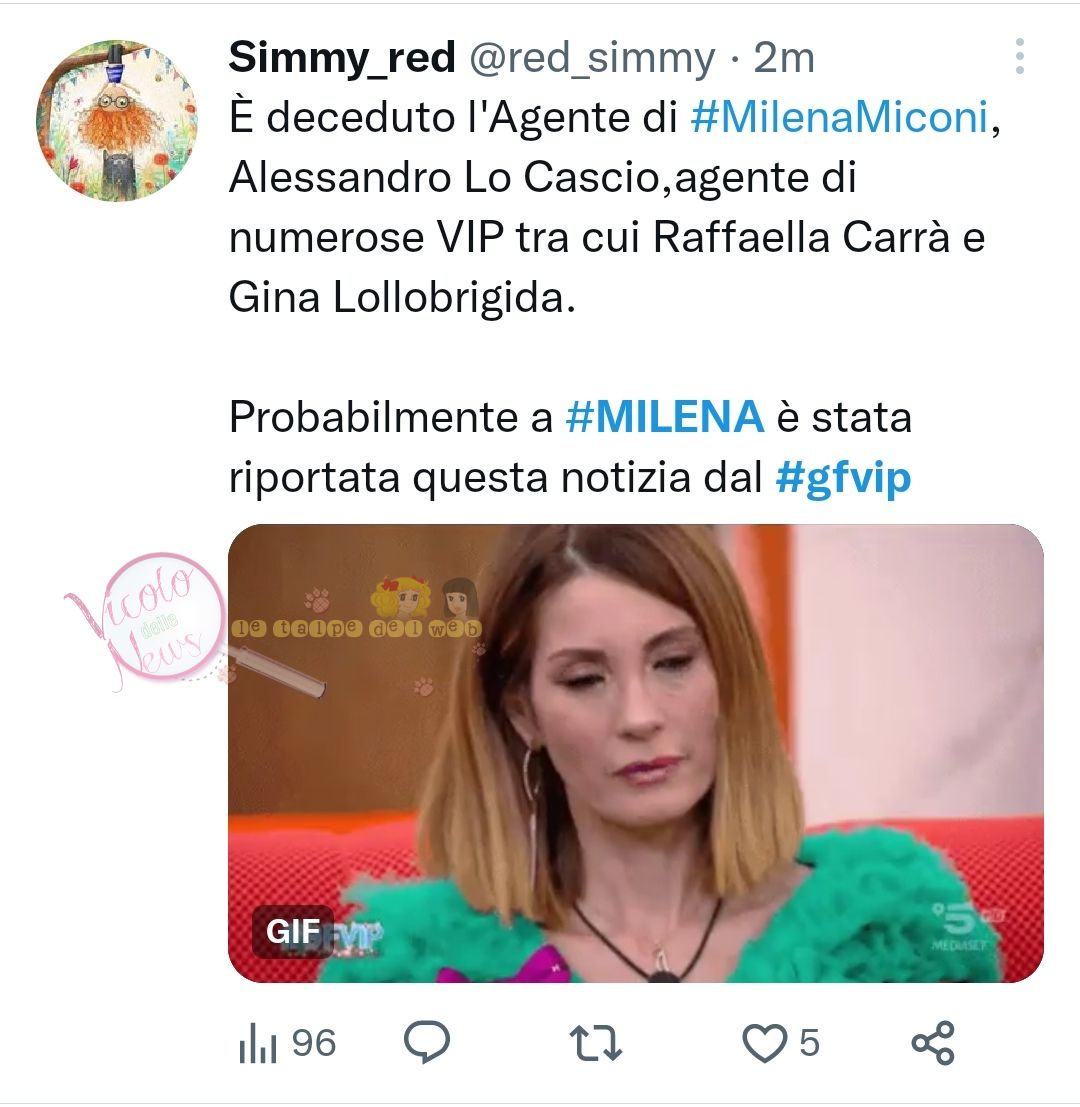Click the Canale 5 Mediaset logo
This screenshot has width=1080, height=1107.
point(966,926)
